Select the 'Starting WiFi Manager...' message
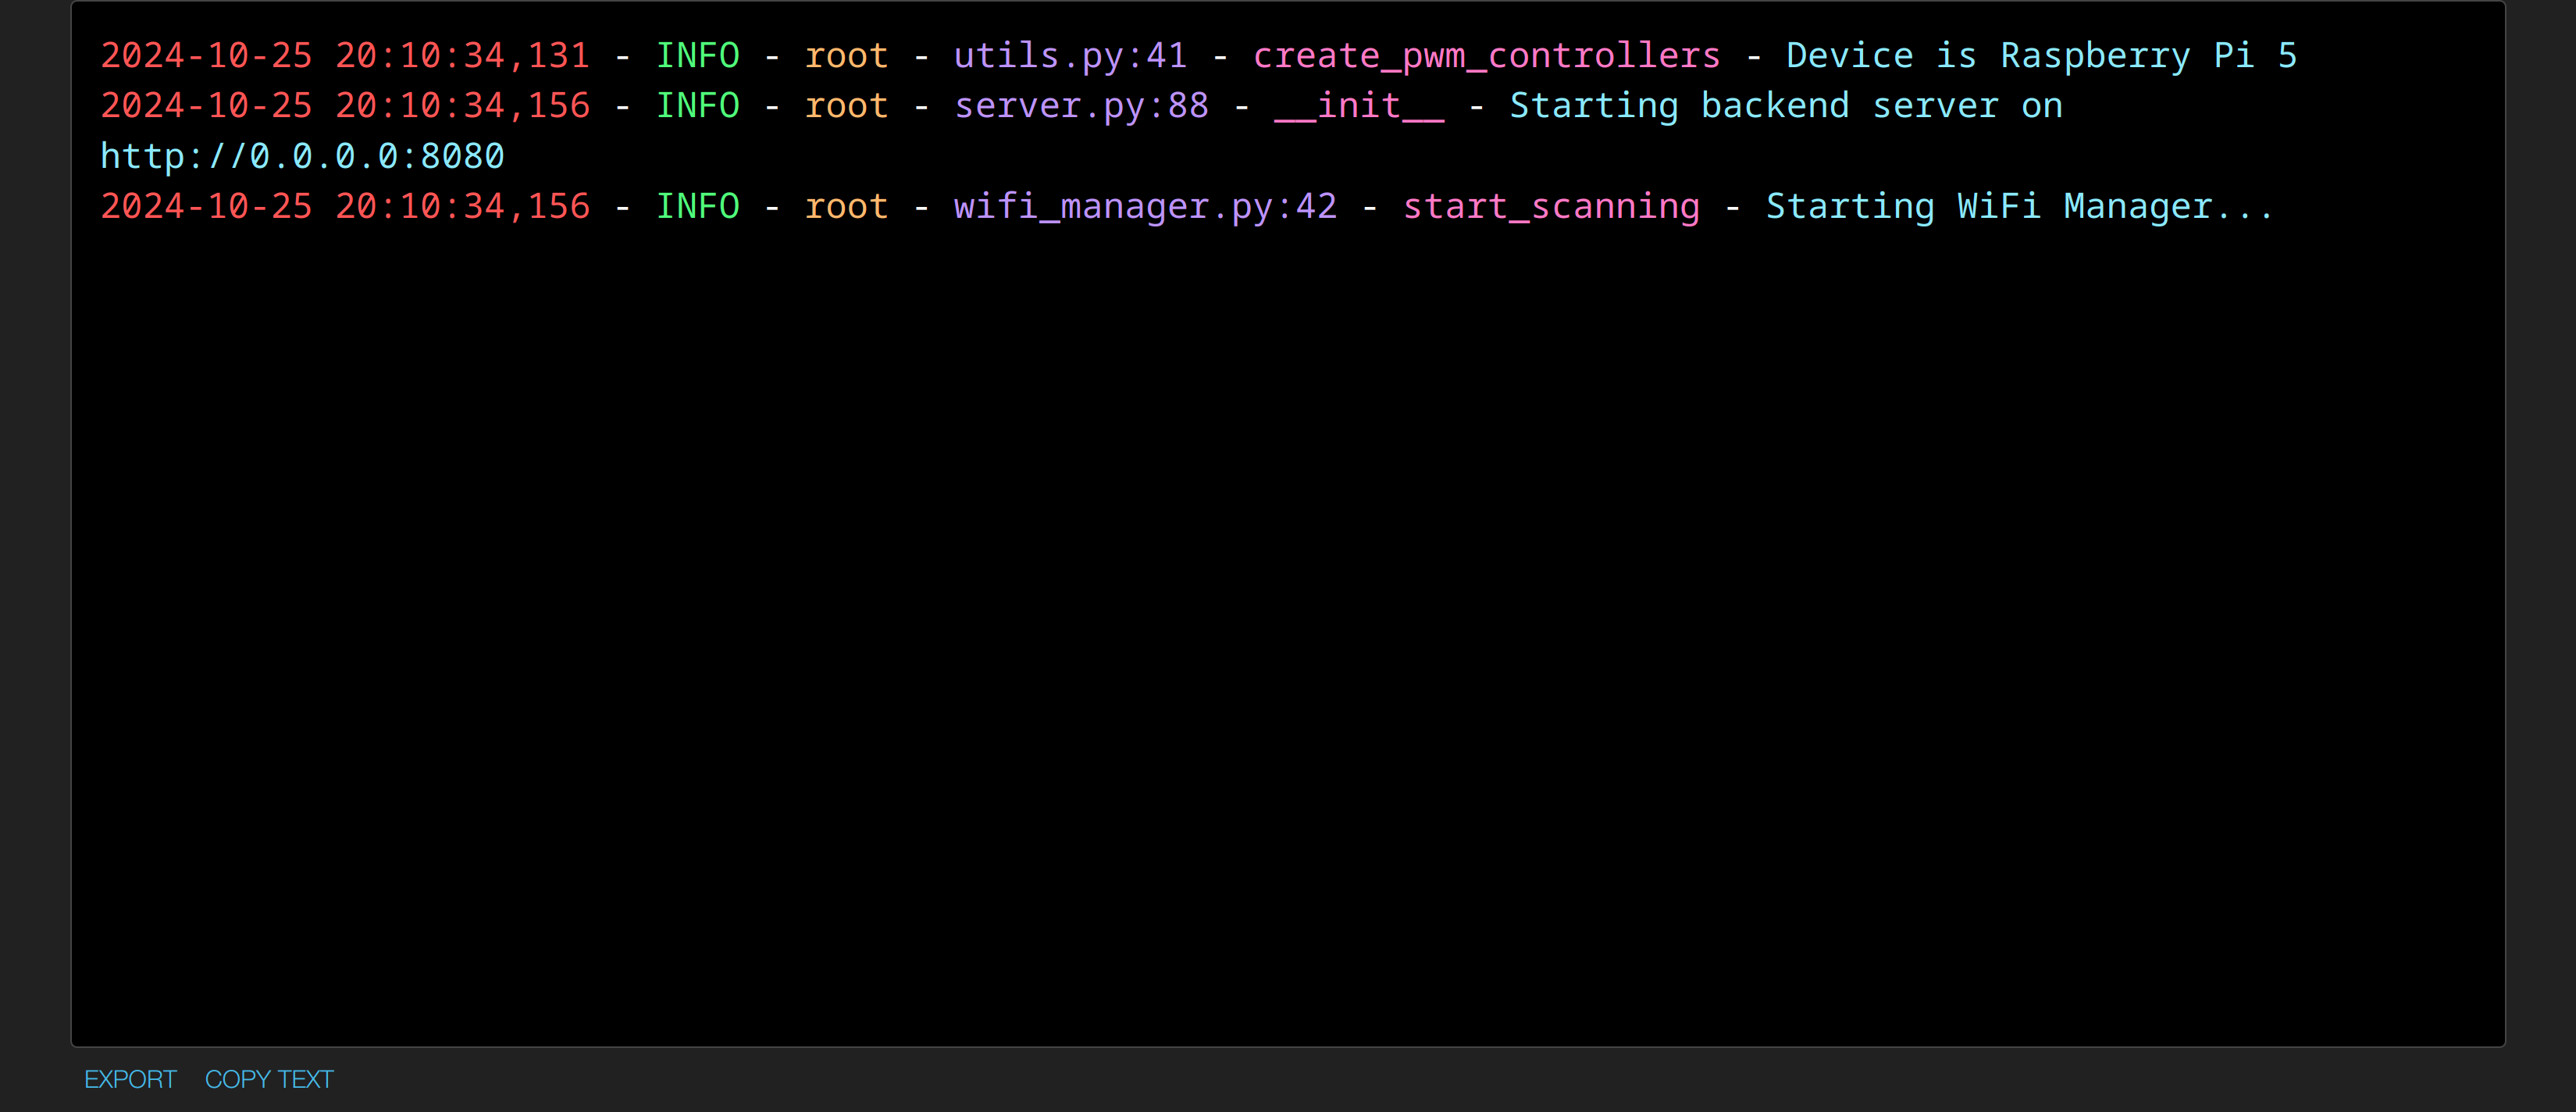Screen dimensions: 2576x1112 click(x=2019, y=207)
